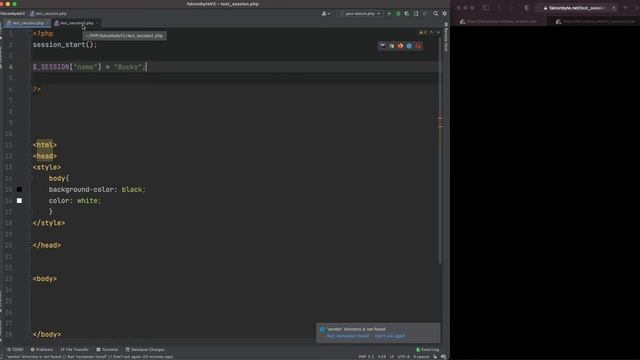This screenshot has width=640, height=360.
Task: Open the Terminal tool window
Action: 107,349
